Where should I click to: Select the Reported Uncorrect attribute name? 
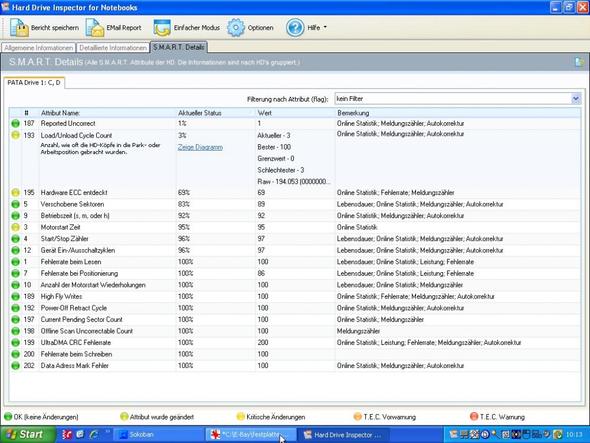point(68,123)
